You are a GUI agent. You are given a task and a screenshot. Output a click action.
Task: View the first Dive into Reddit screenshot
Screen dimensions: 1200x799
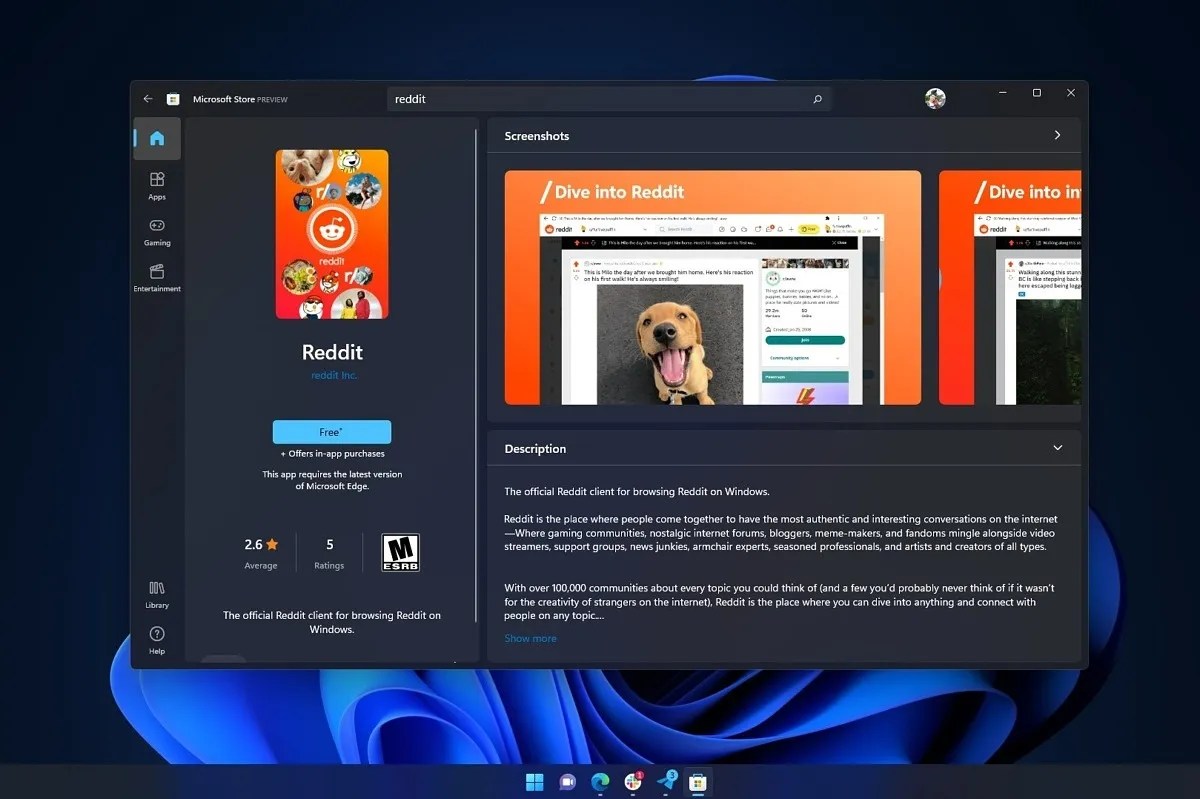click(x=712, y=288)
